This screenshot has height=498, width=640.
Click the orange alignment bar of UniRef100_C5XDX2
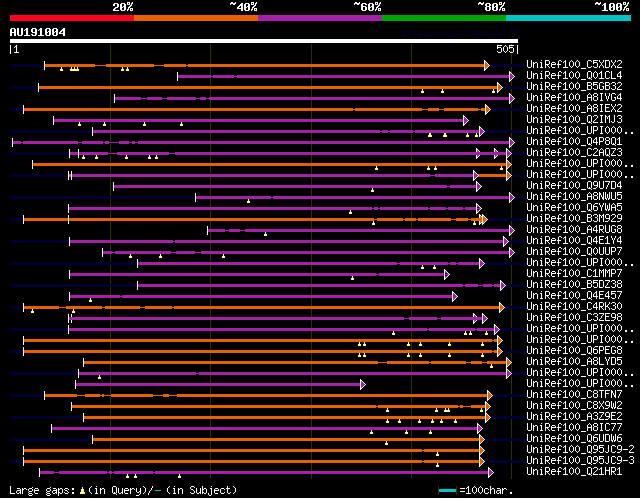[265, 65]
